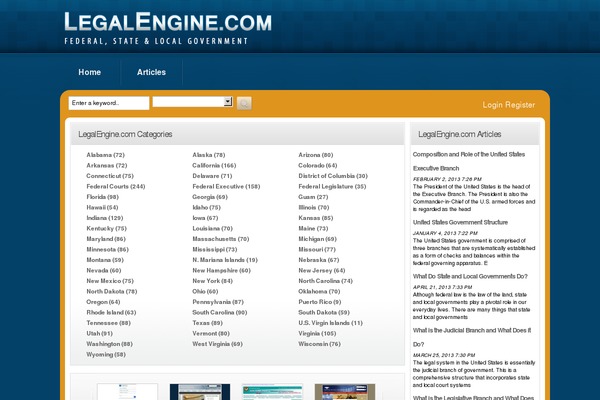The width and height of the screenshot is (600, 400).
Task: Click the second dark blue website thumbnail
Action: [x=200, y=392]
